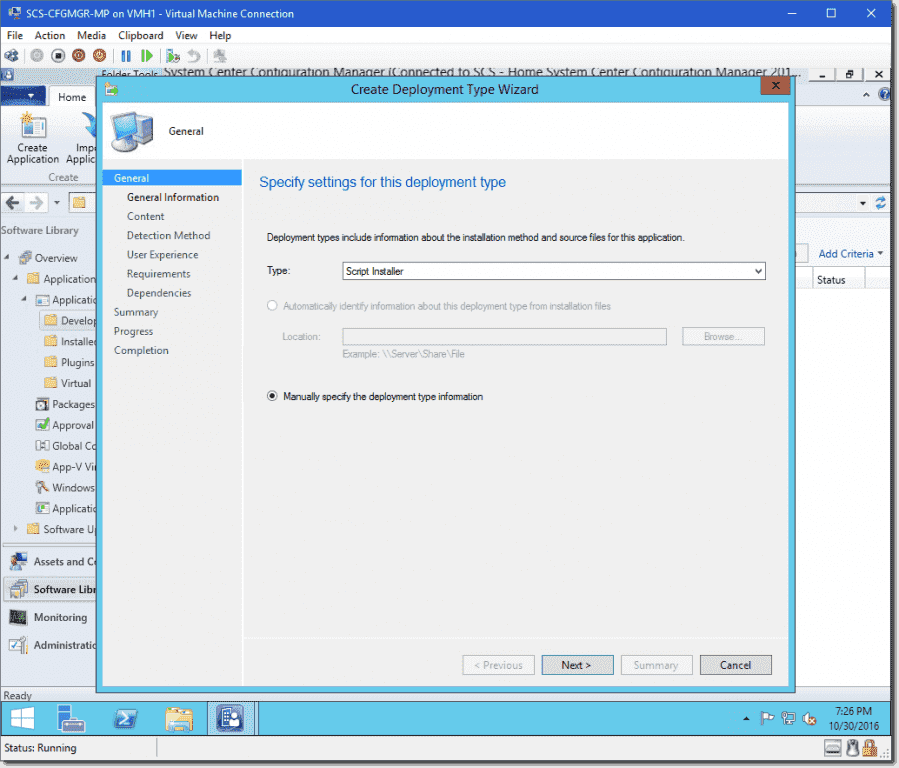
Task: Click Next to continue the wizard
Action: [x=577, y=664]
